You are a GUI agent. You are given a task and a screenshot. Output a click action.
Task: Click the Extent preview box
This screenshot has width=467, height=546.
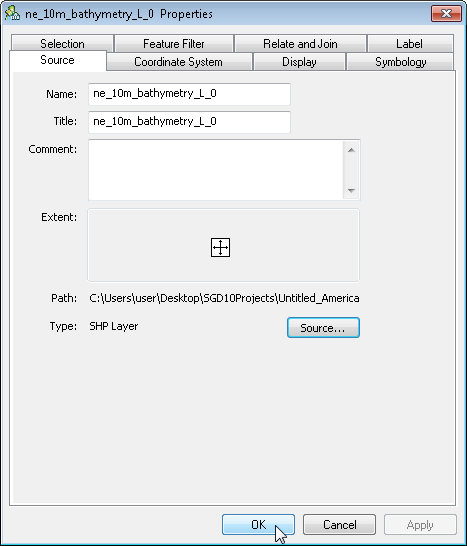[224, 245]
